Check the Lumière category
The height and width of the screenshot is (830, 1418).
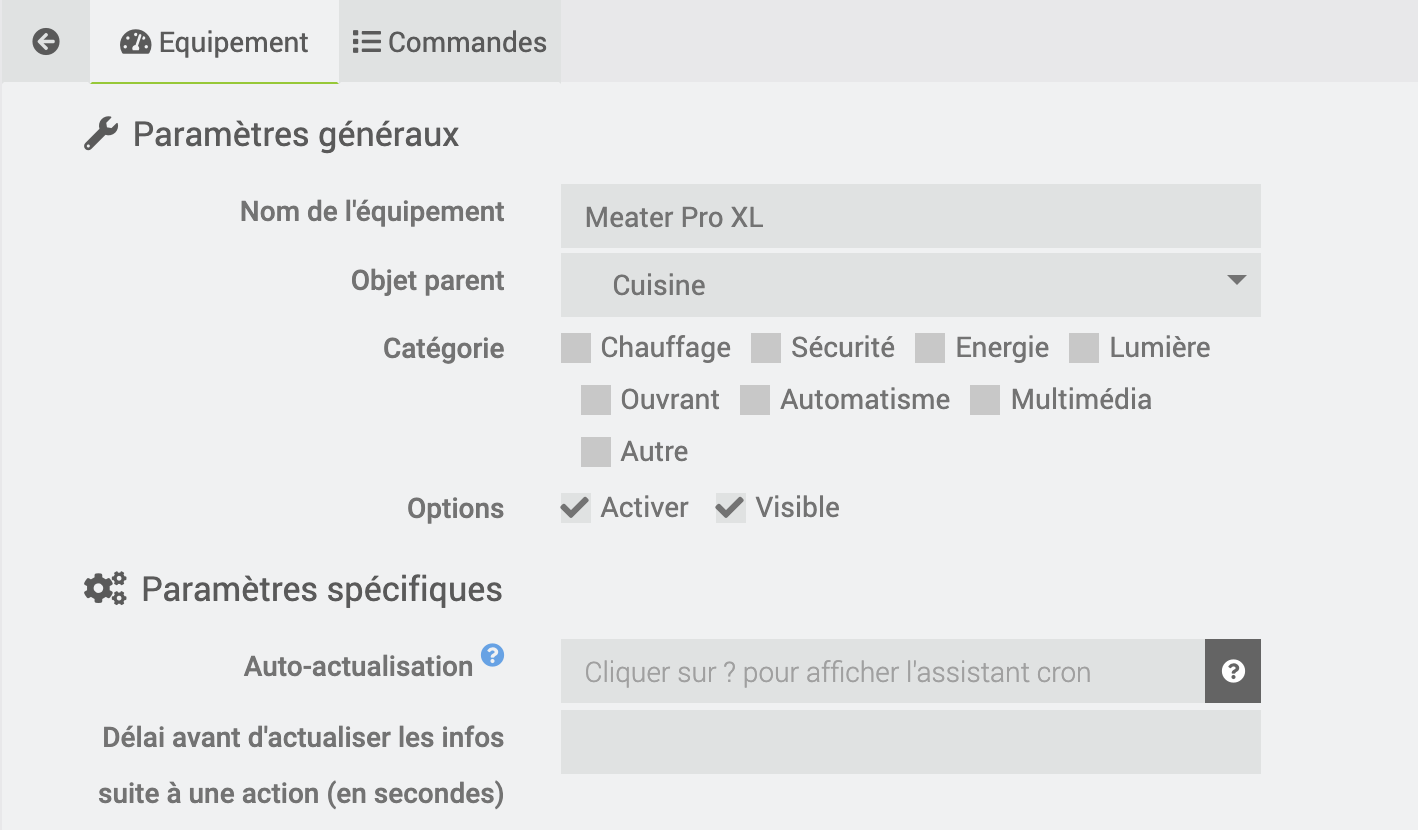click(x=1084, y=347)
